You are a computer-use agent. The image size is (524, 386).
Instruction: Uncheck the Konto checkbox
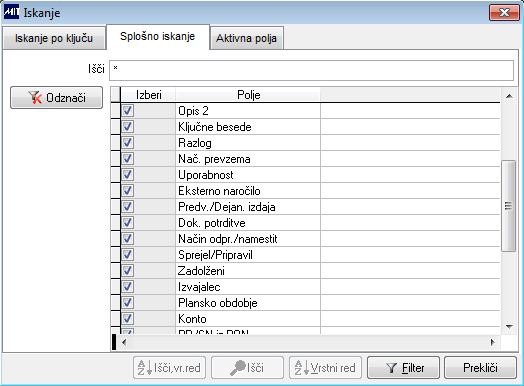(x=127, y=319)
